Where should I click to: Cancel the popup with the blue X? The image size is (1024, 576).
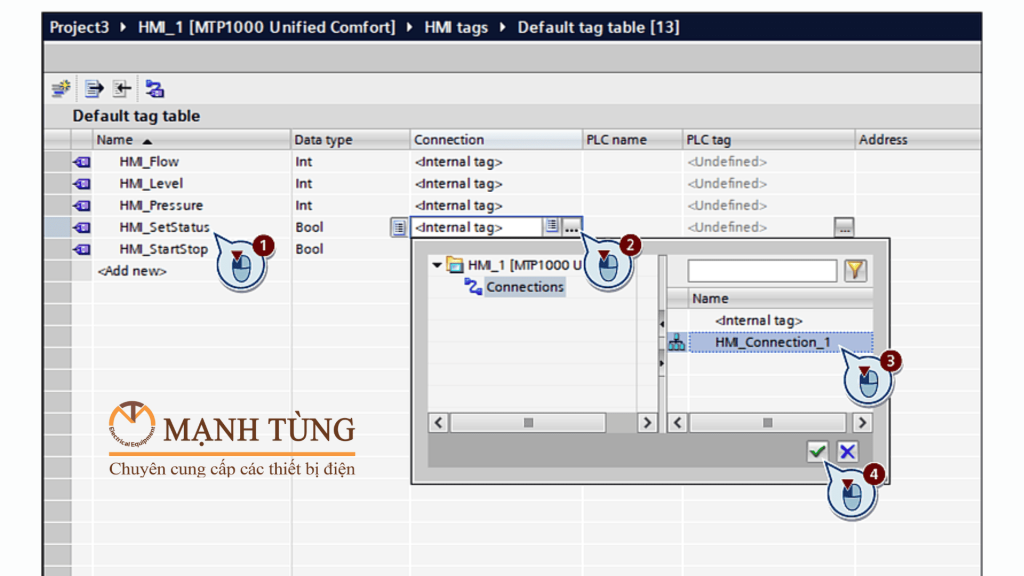click(x=847, y=452)
